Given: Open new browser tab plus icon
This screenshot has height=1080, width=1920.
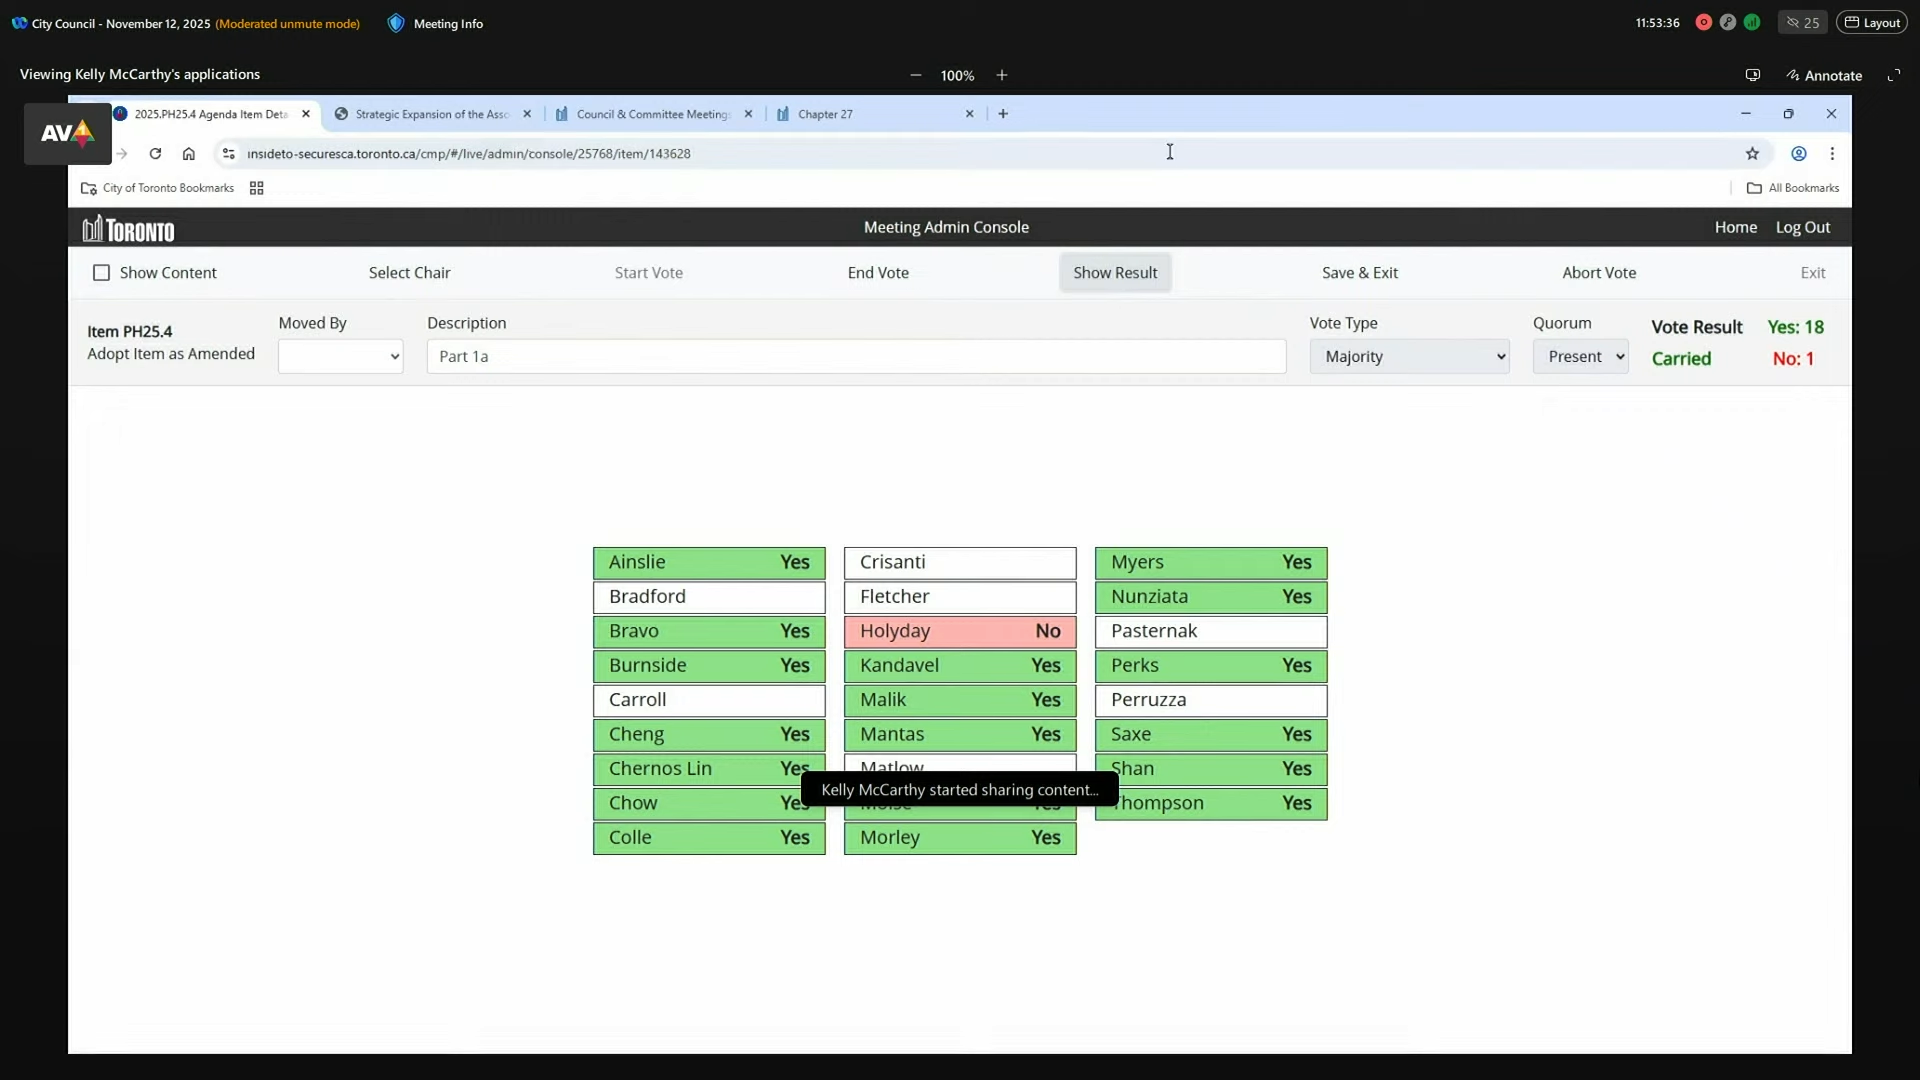Looking at the screenshot, I should point(1003,114).
